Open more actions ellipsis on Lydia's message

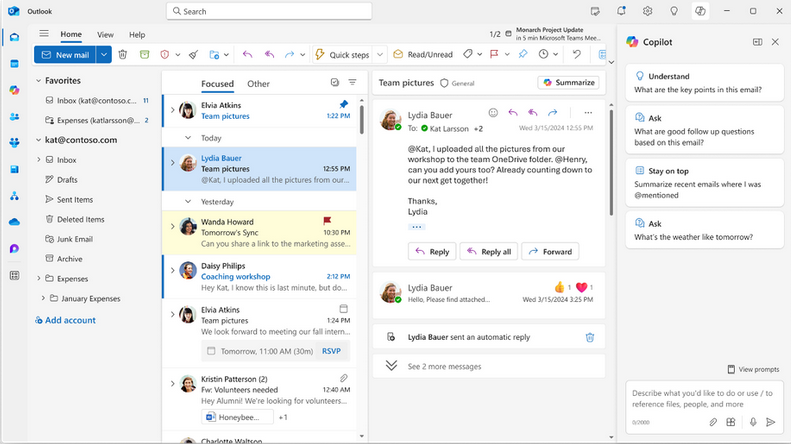pos(588,113)
